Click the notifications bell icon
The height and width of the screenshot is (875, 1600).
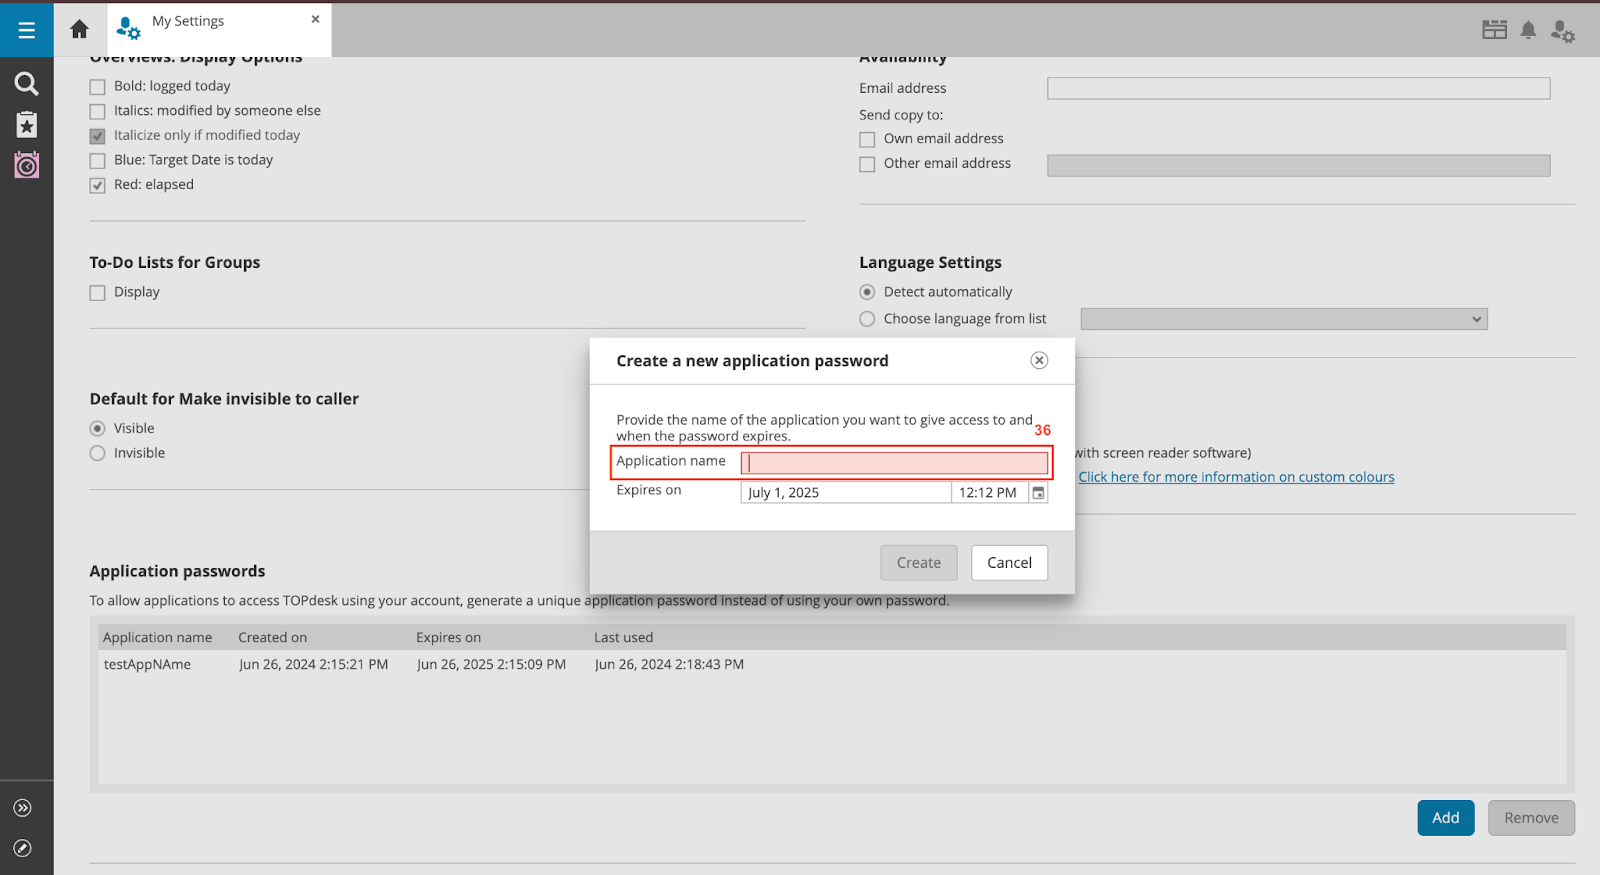tap(1528, 31)
